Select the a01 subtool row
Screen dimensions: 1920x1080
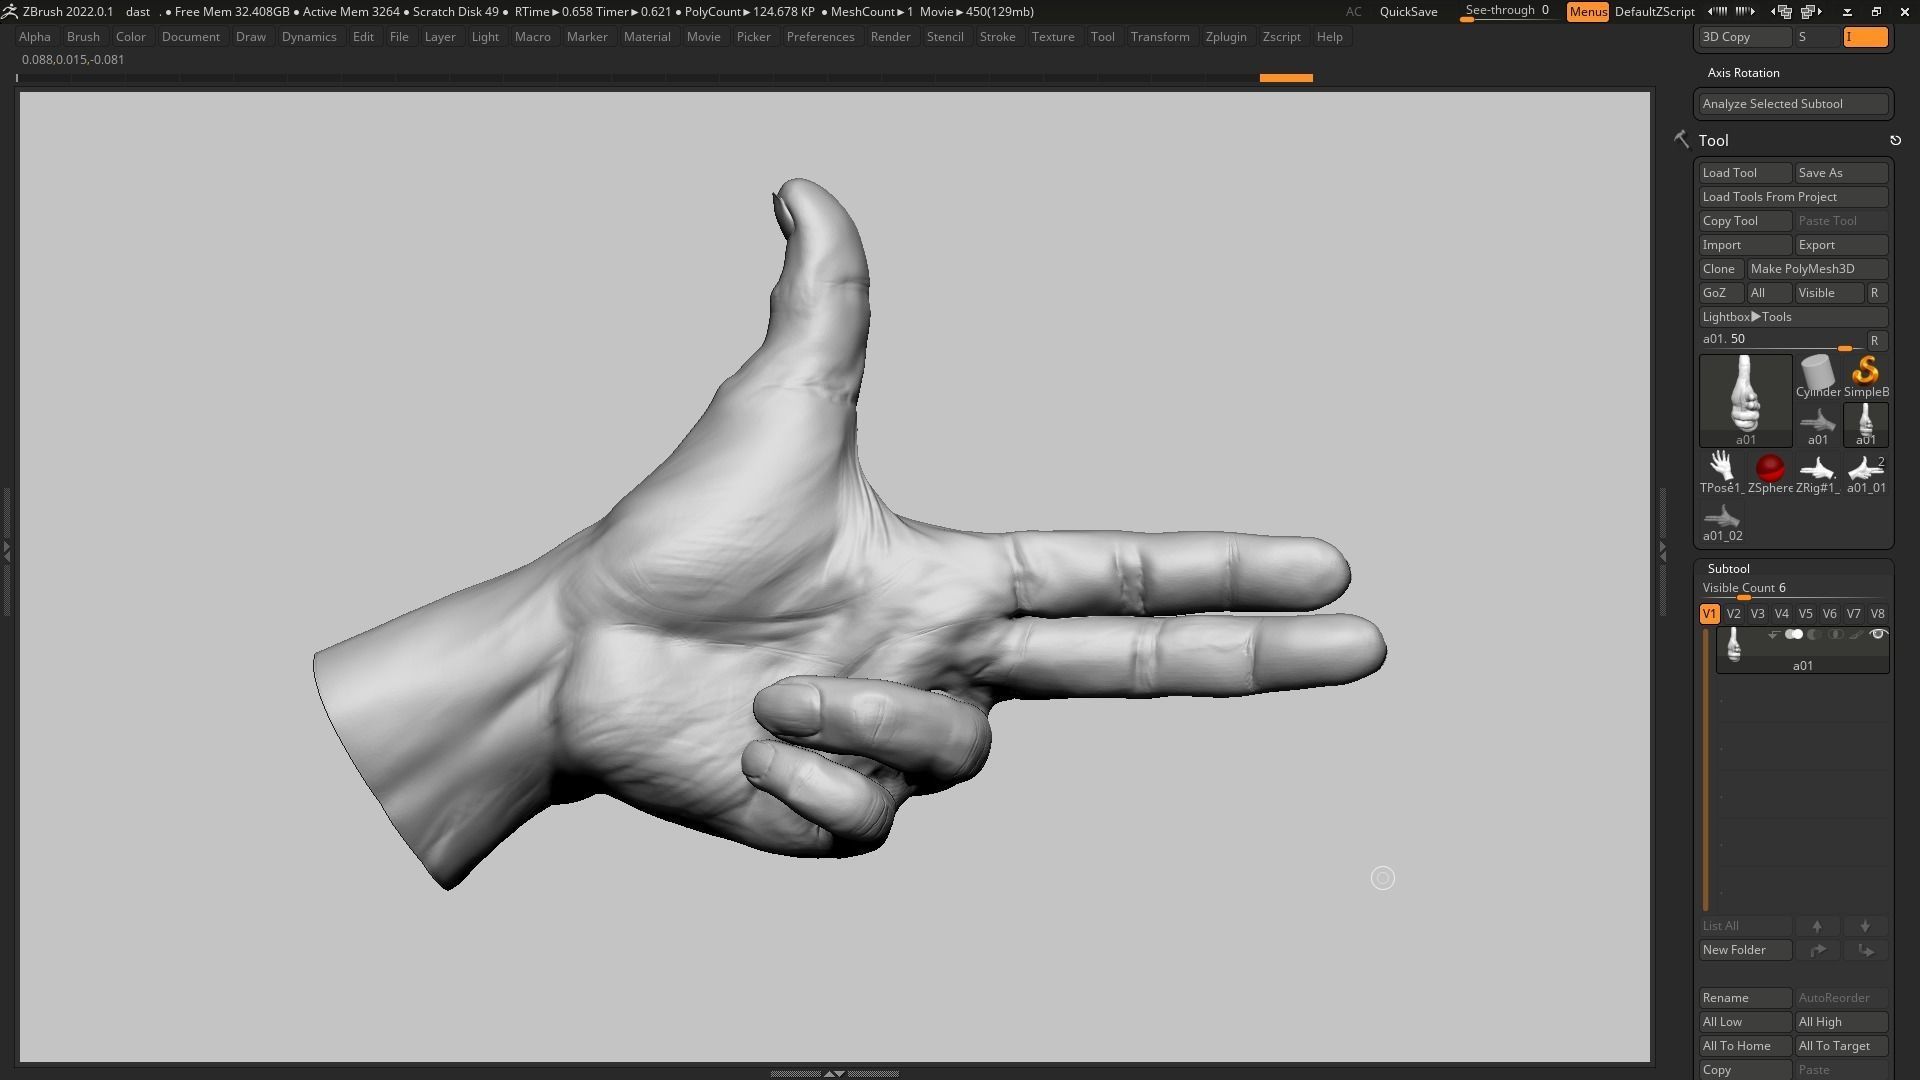click(x=1802, y=650)
